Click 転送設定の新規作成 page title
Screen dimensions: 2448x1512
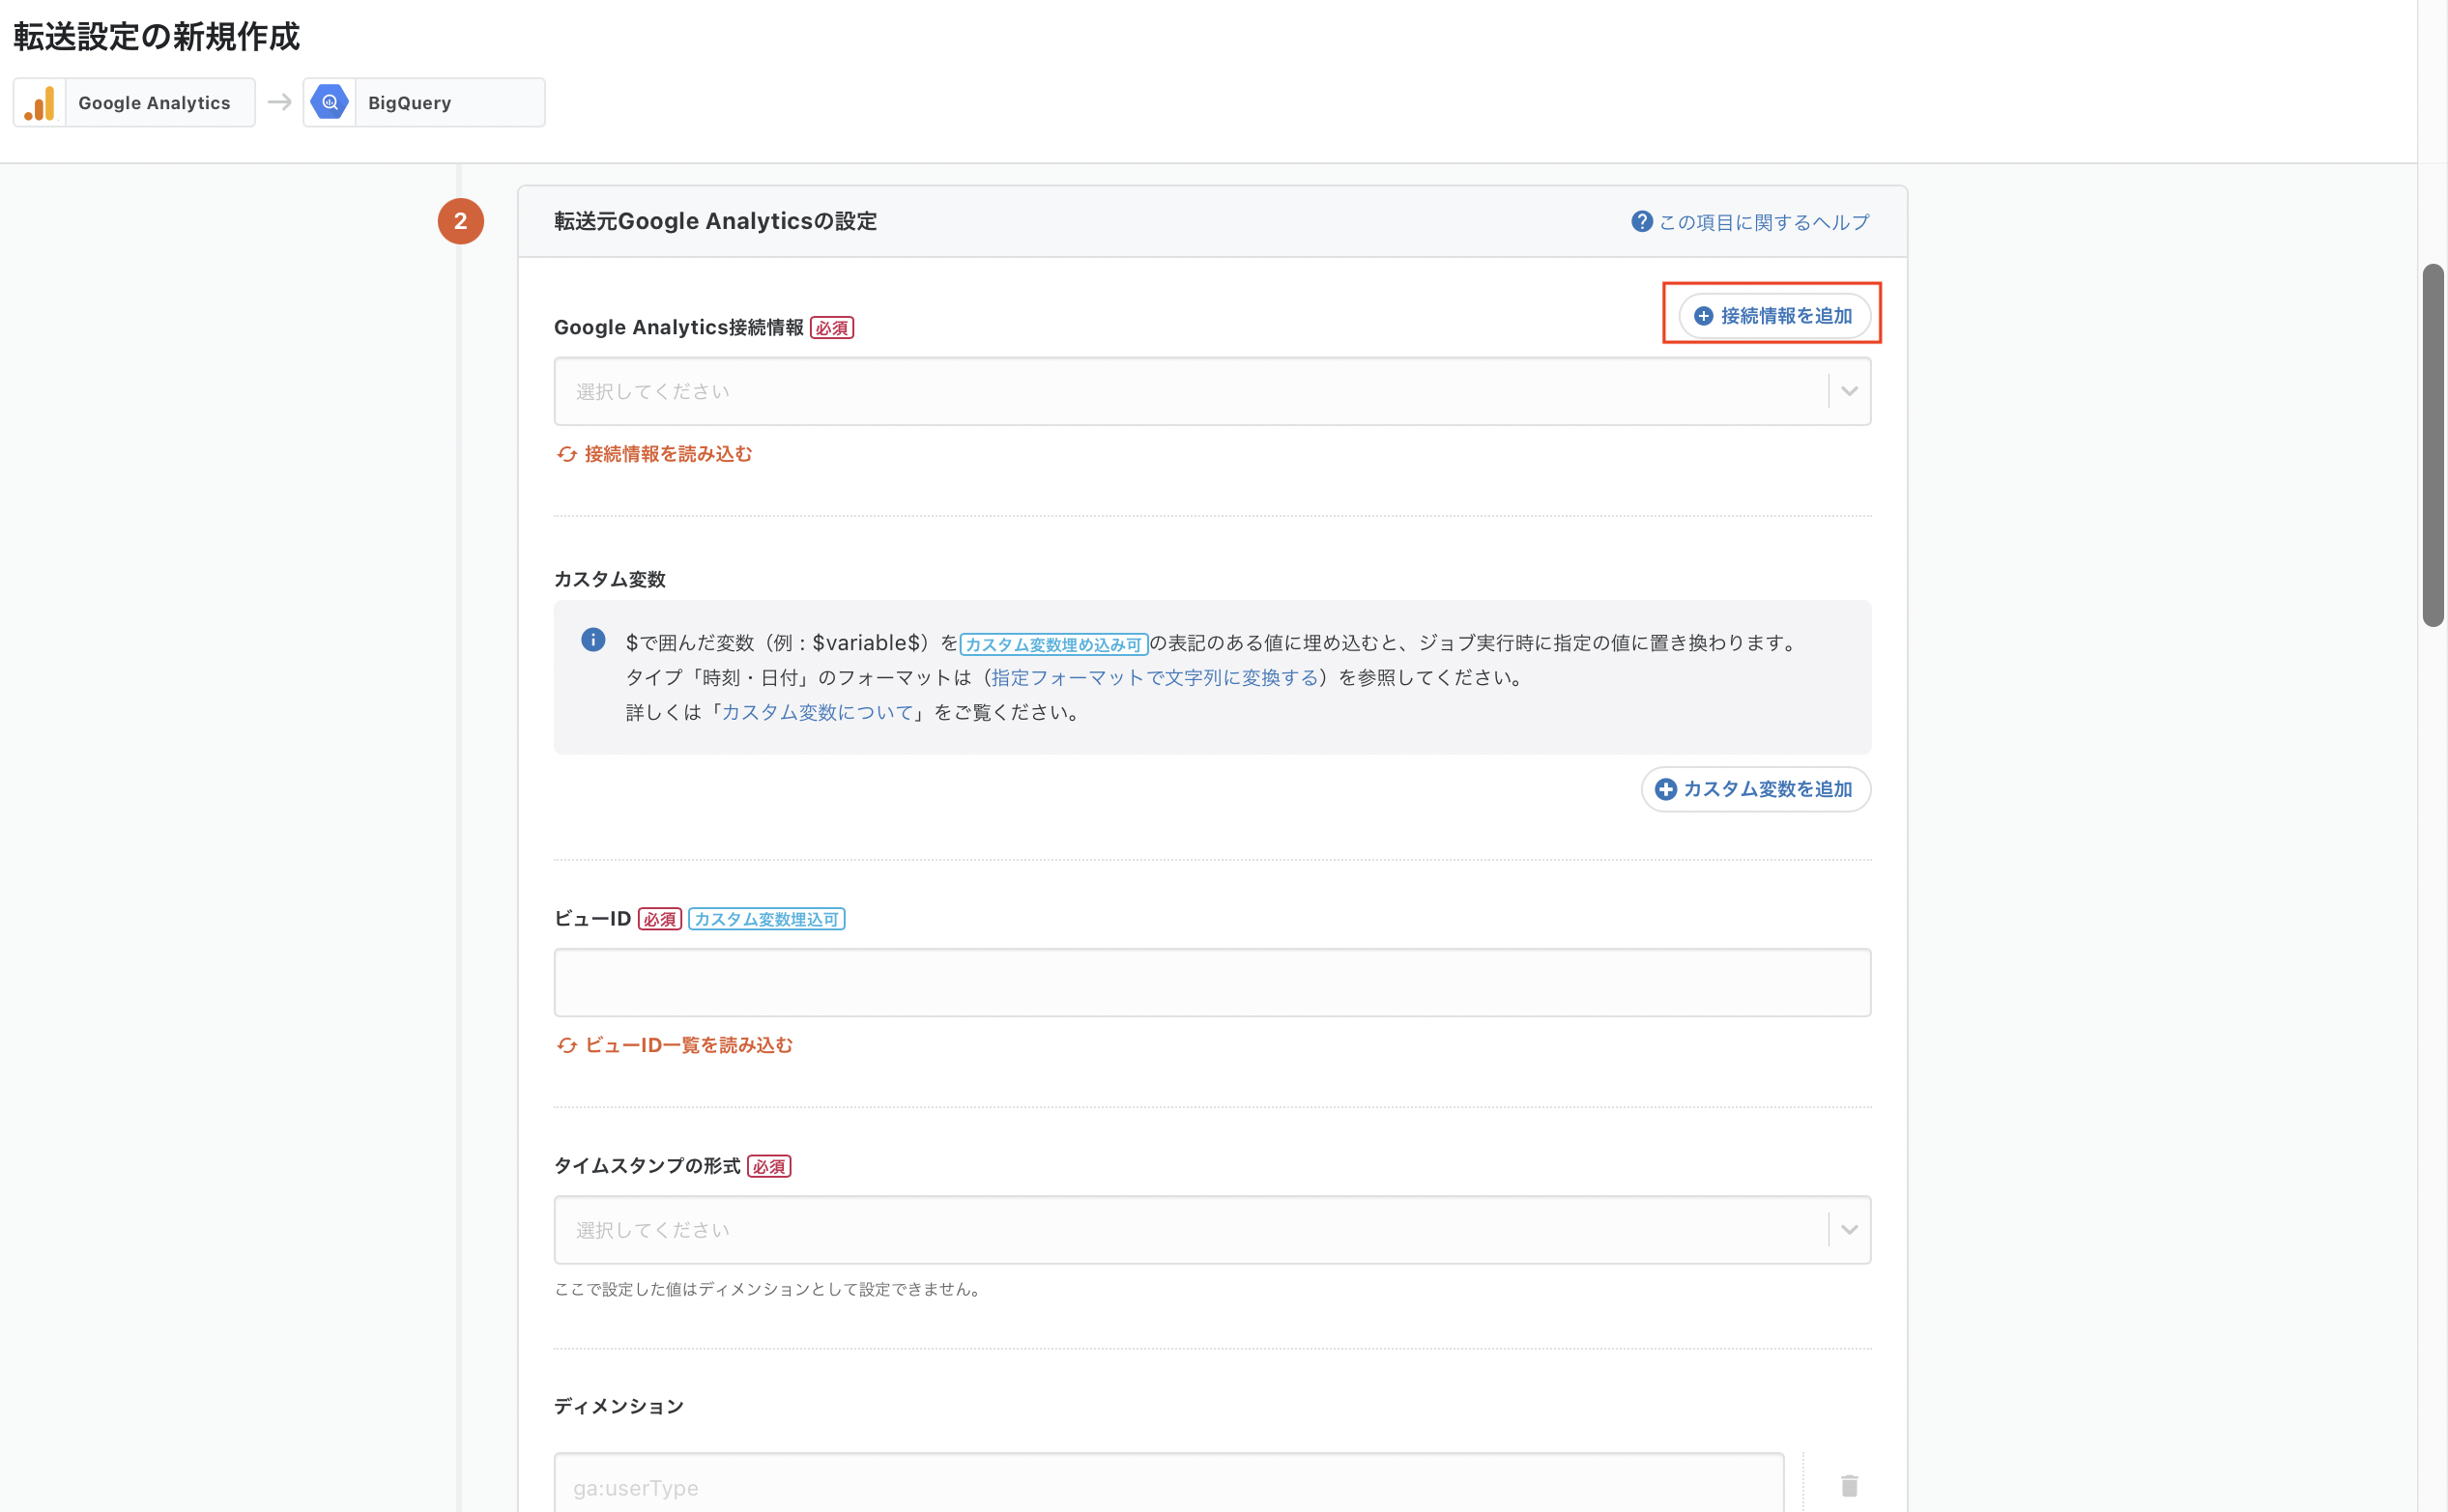click(156, 37)
